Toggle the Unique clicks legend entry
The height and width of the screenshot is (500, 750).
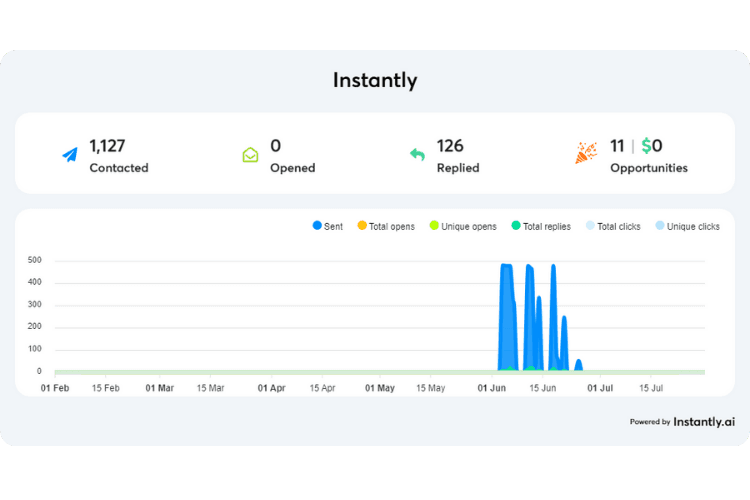click(x=687, y=226)
